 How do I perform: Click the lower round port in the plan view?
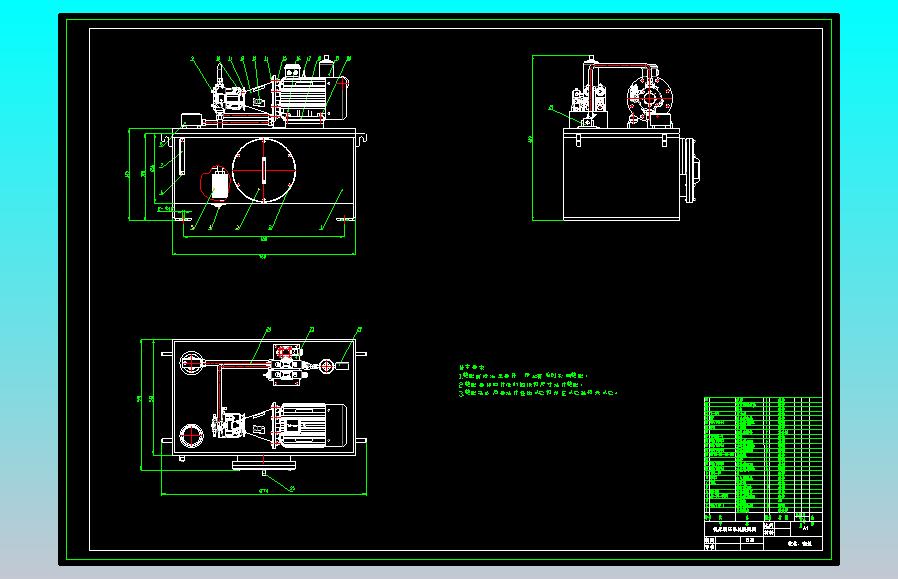point(191,436)
